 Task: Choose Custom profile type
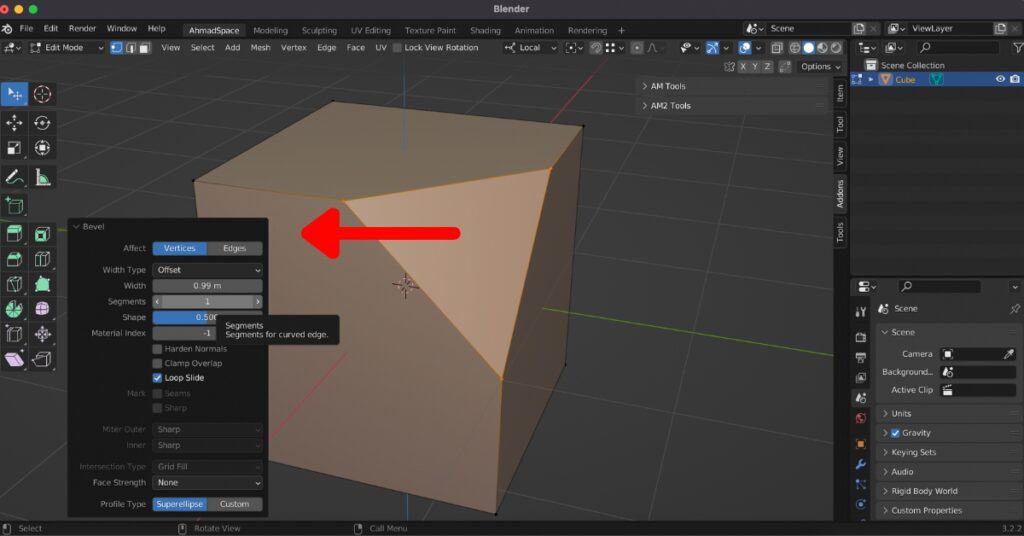(235, 504)
